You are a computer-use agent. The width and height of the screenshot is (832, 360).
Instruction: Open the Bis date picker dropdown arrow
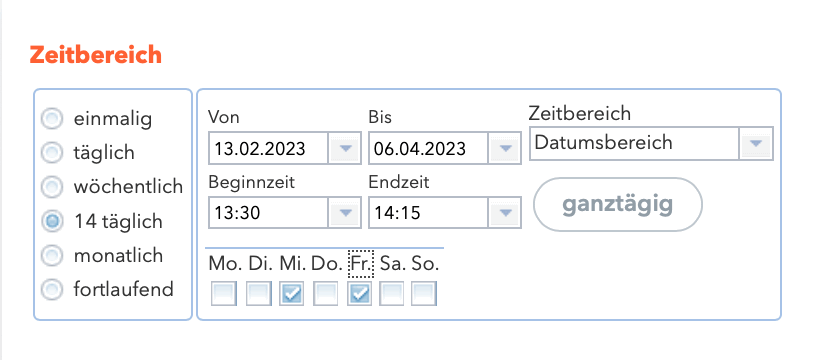pyautogui.click(x=505, y=148)
